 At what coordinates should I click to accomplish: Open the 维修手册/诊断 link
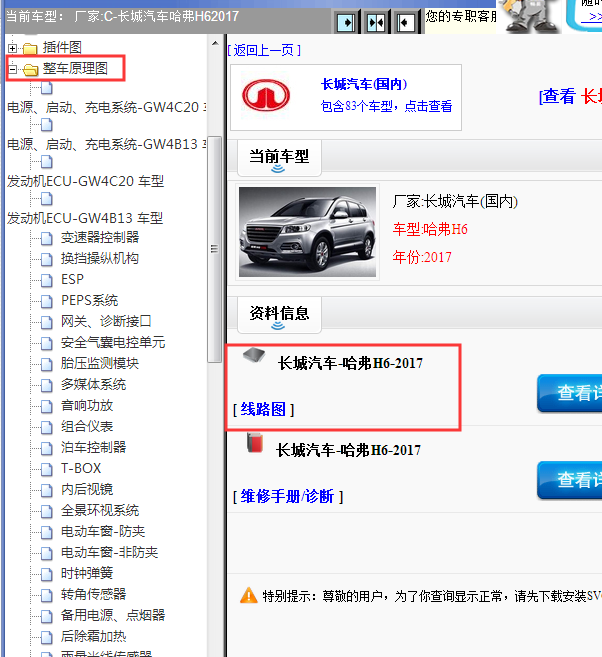[287, 497]
